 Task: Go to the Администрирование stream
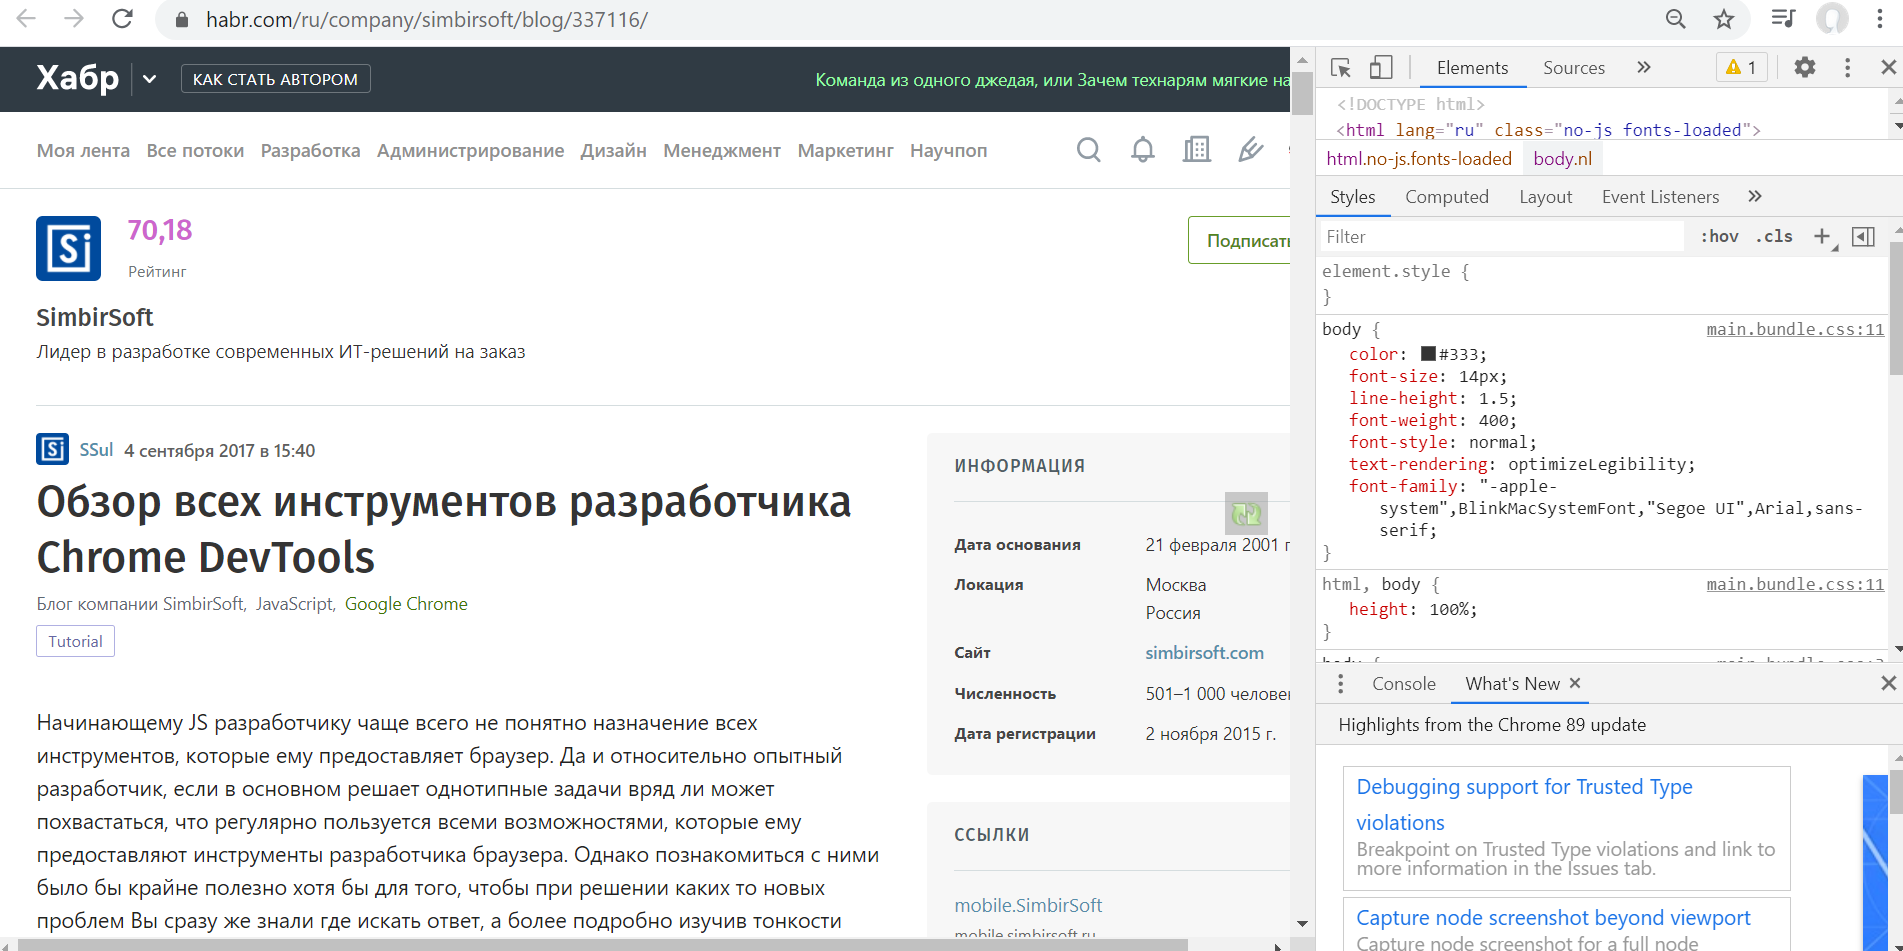[x=470, y=151]
